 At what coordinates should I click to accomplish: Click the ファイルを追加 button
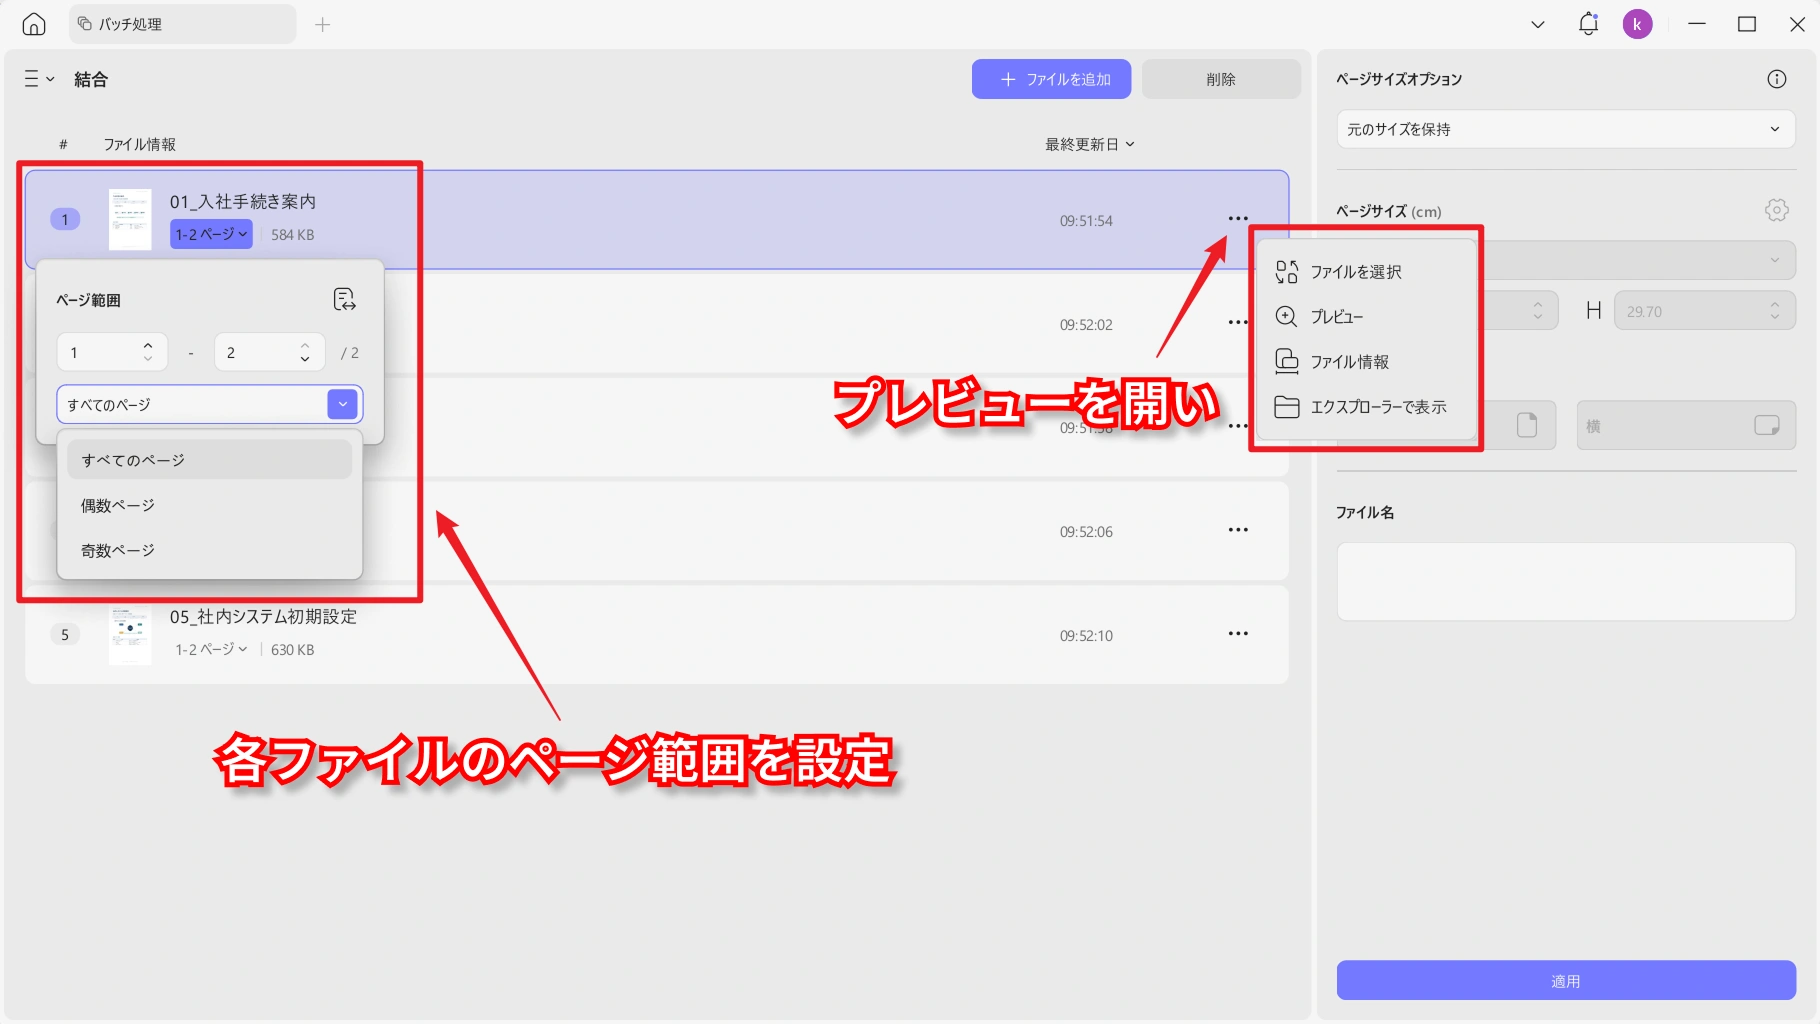pos(1051,79)
